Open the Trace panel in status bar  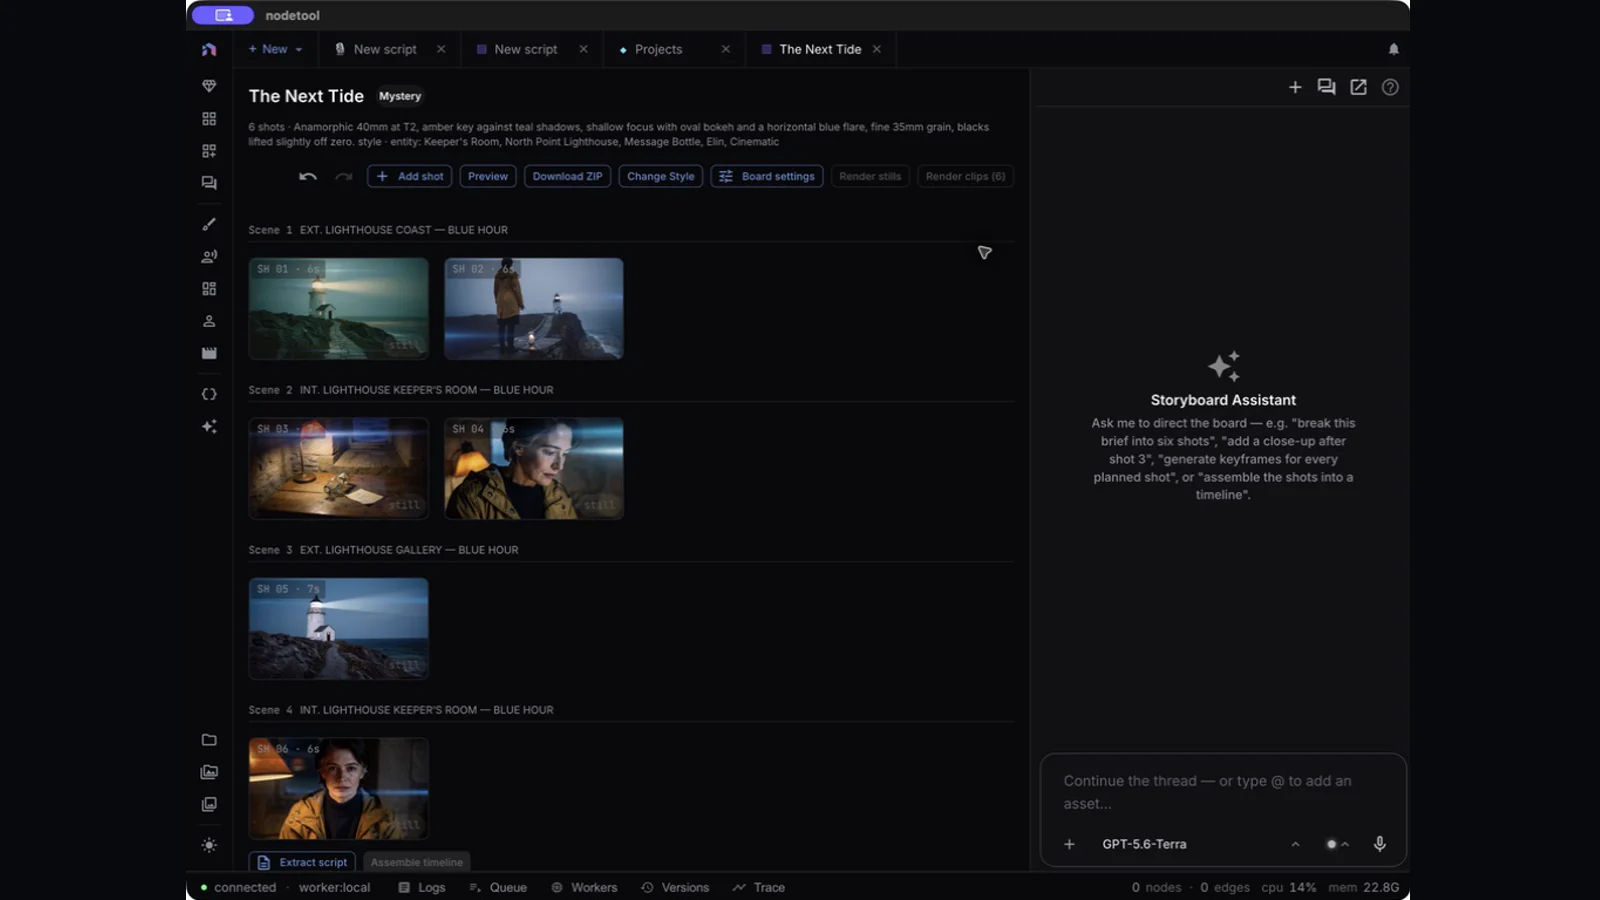click(x=758, y=887)
